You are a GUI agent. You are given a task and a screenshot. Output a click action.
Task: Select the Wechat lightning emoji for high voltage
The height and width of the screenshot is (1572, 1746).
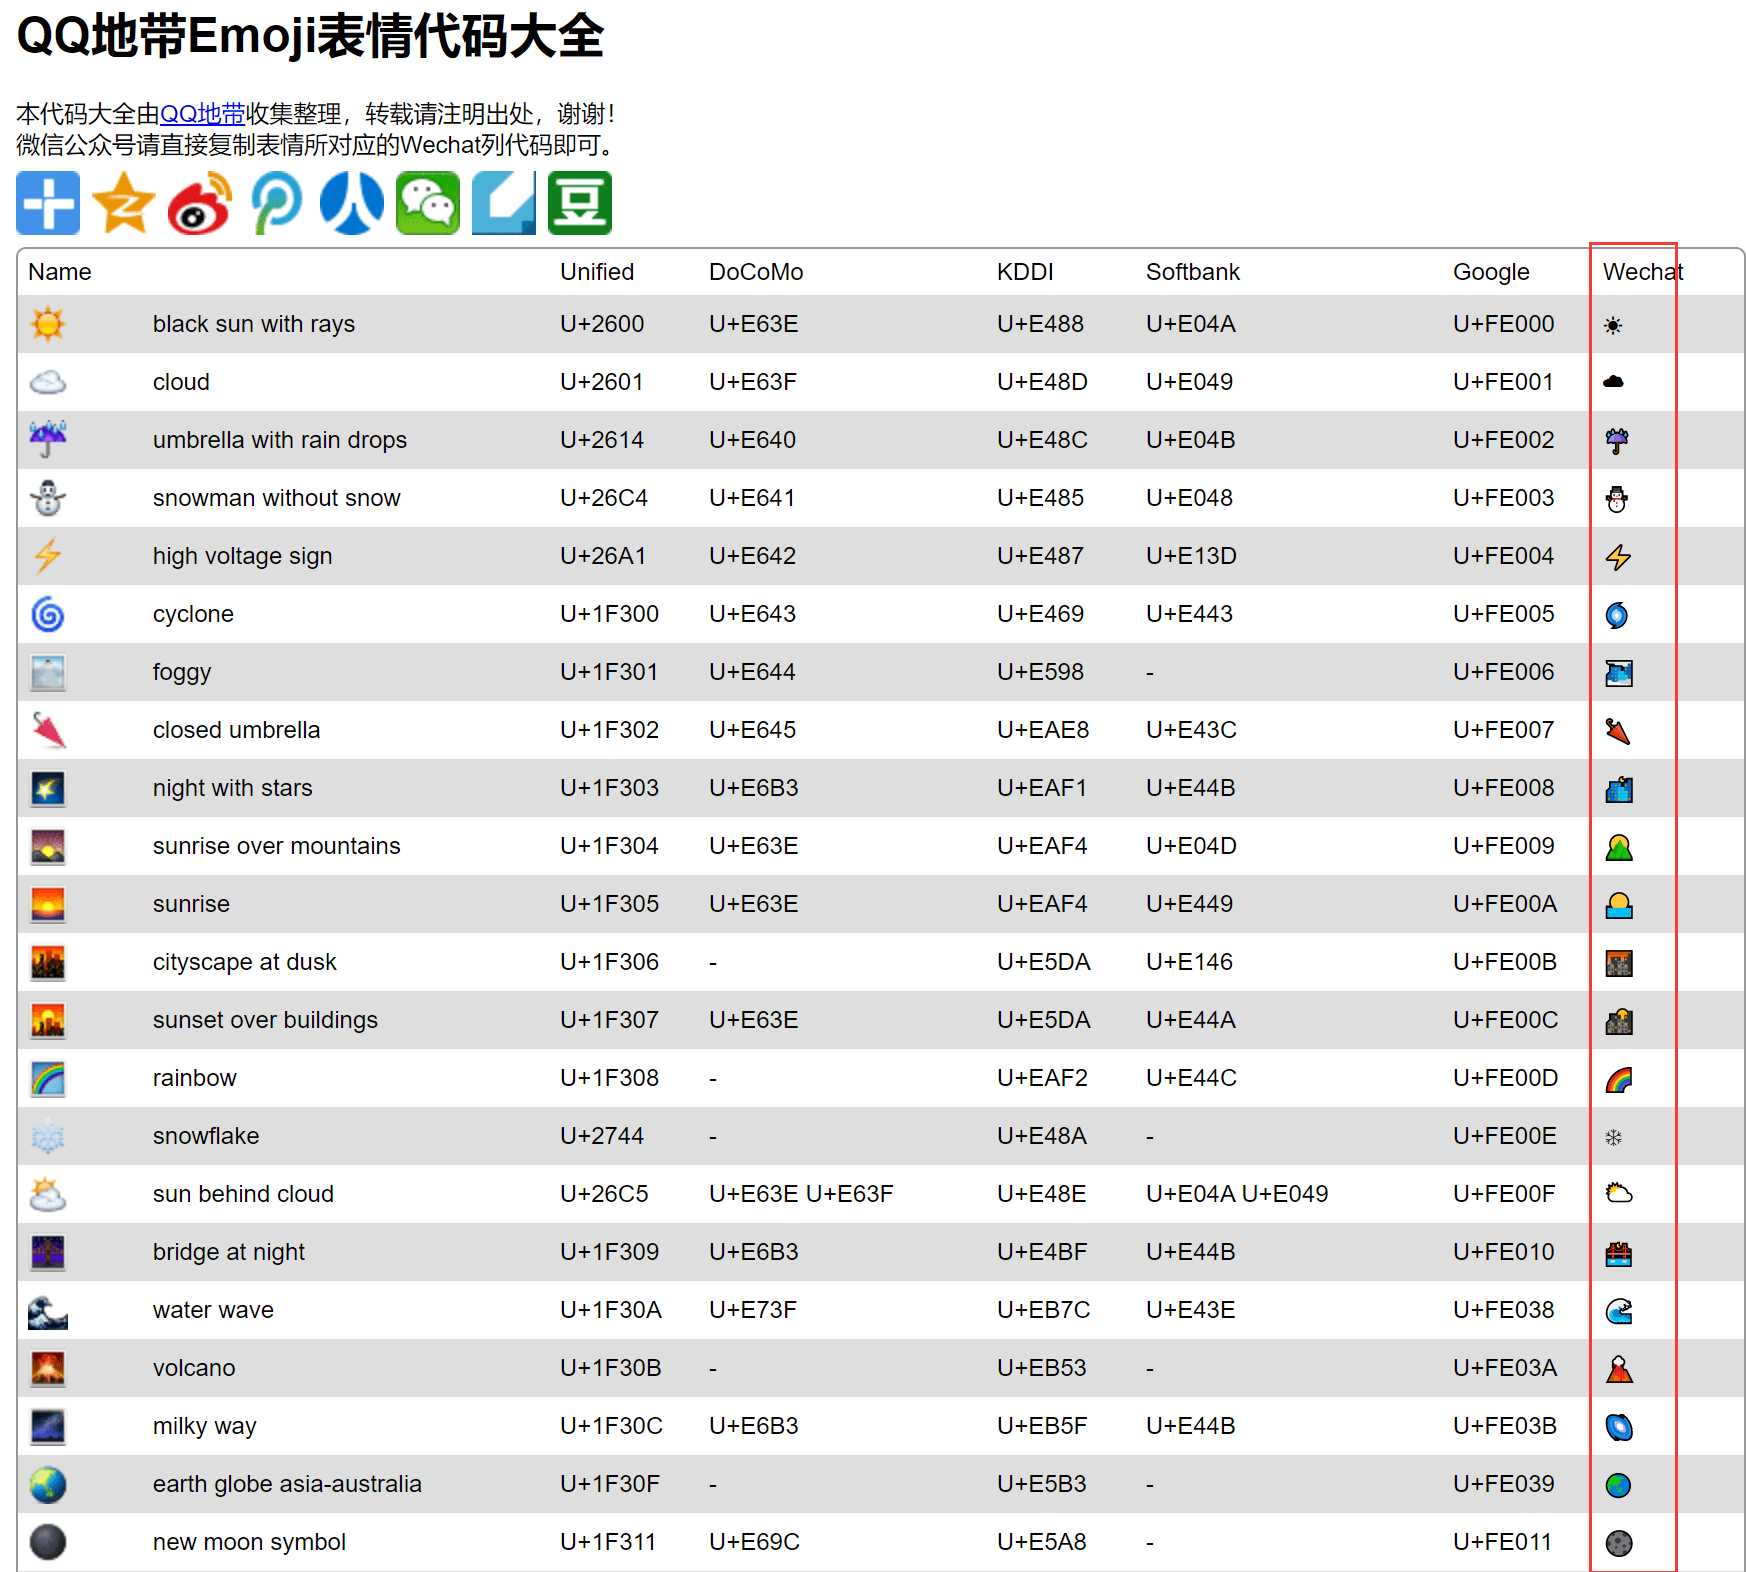1618,557
